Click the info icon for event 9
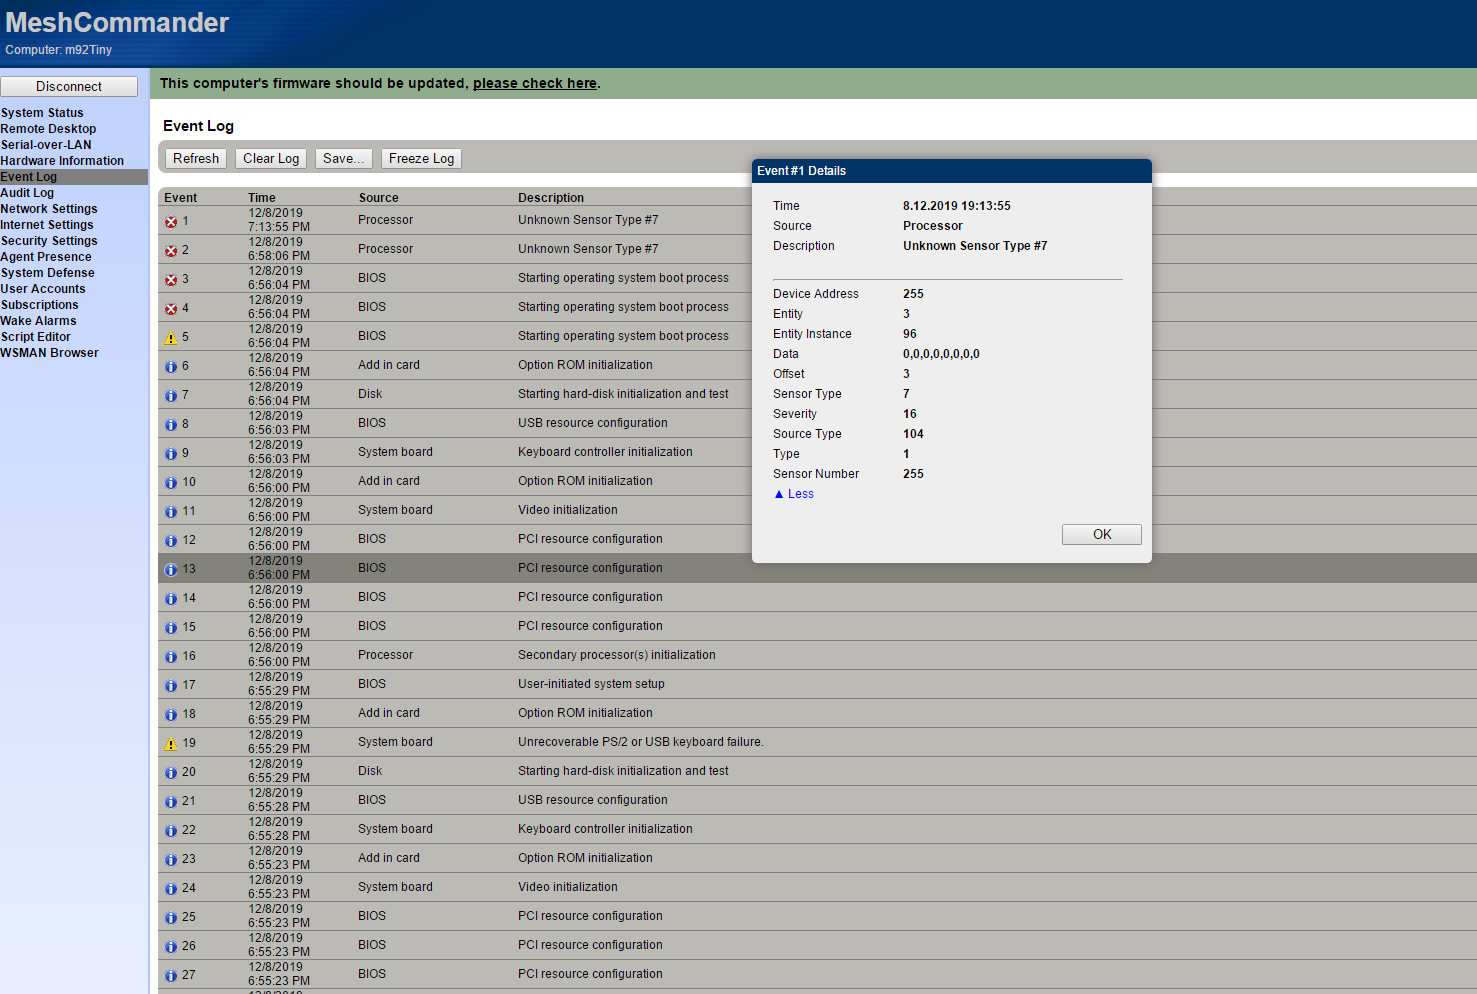This screenshot has width=1477, height=994. pyautogui.click(x=171, y=454)
